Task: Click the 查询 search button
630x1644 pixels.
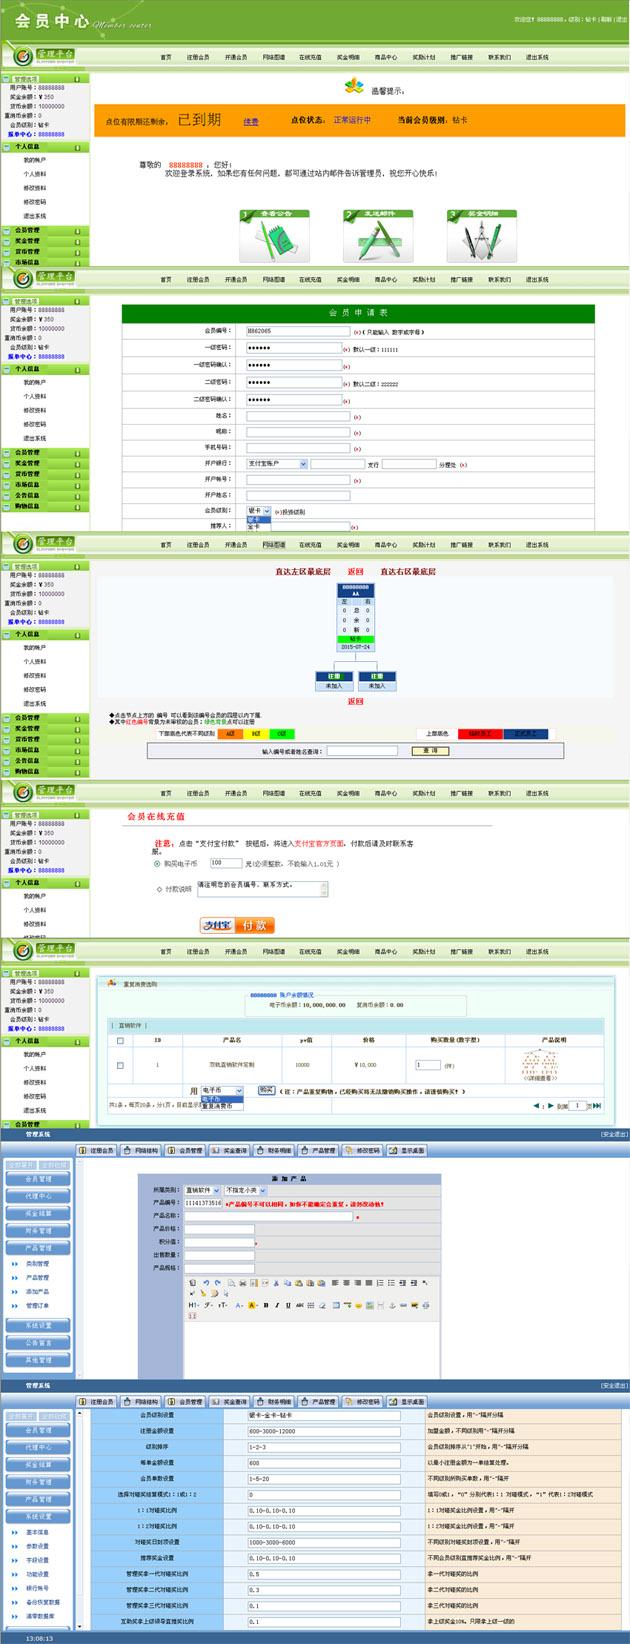Action: pyautogui.click(x=429, y=750)
